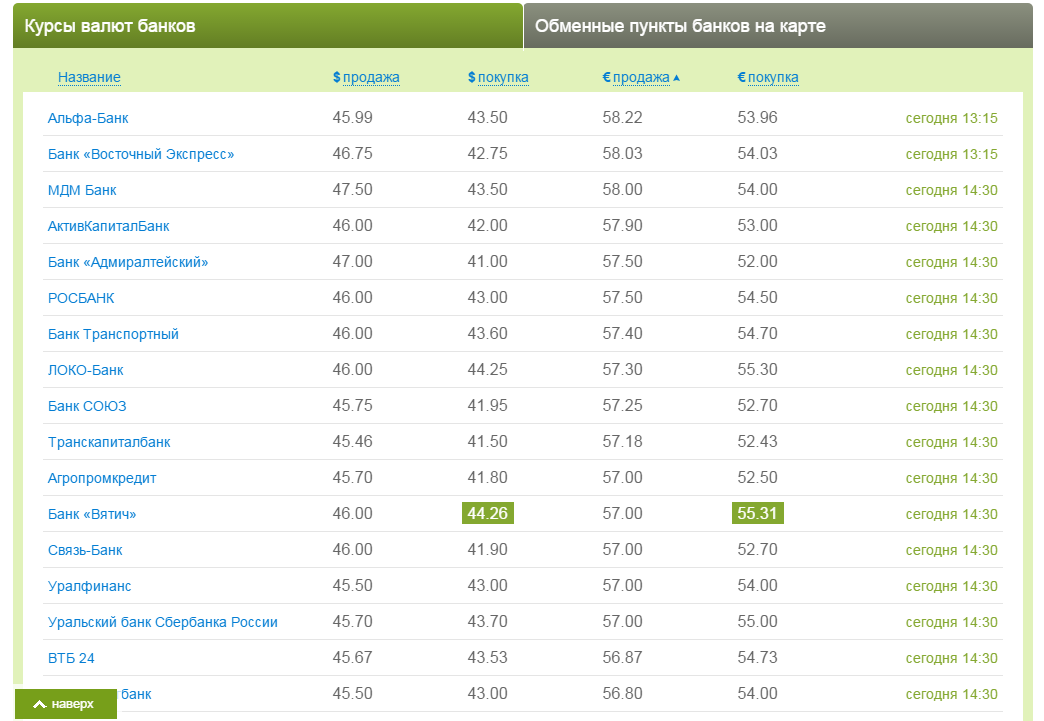Open the АктивКапиталБанк link

109,226
